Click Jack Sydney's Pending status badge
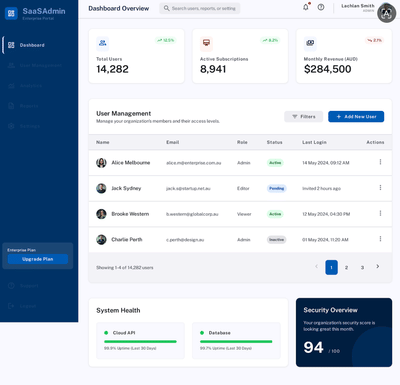The image size is (400, 385). [277, 188]
